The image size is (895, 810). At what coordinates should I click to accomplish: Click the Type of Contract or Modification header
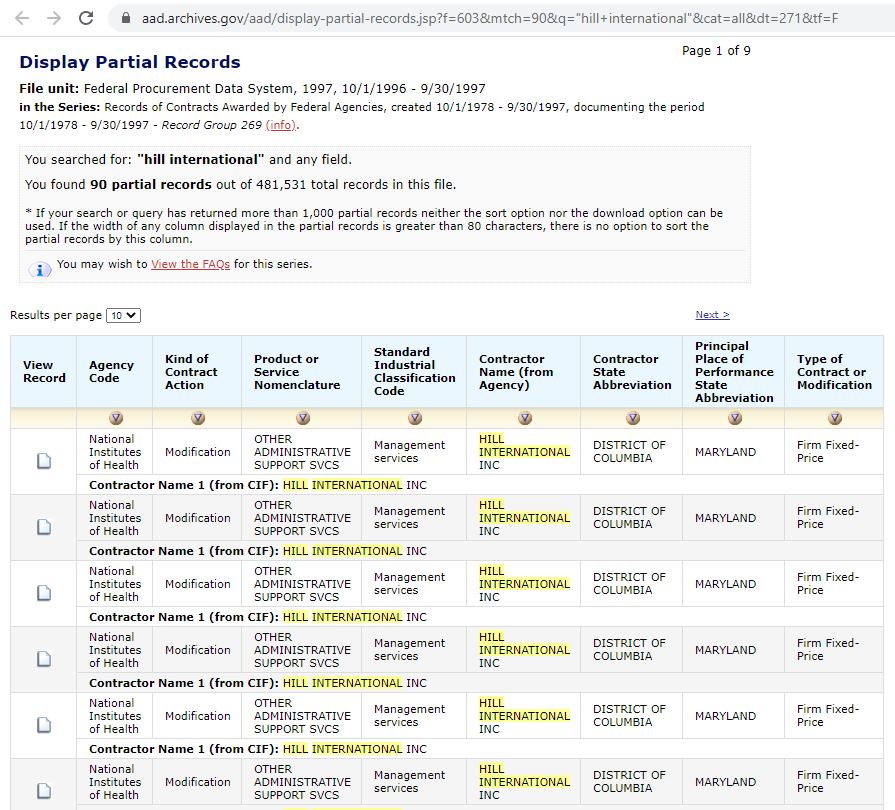pyautogui.click(x=834, y=372)
